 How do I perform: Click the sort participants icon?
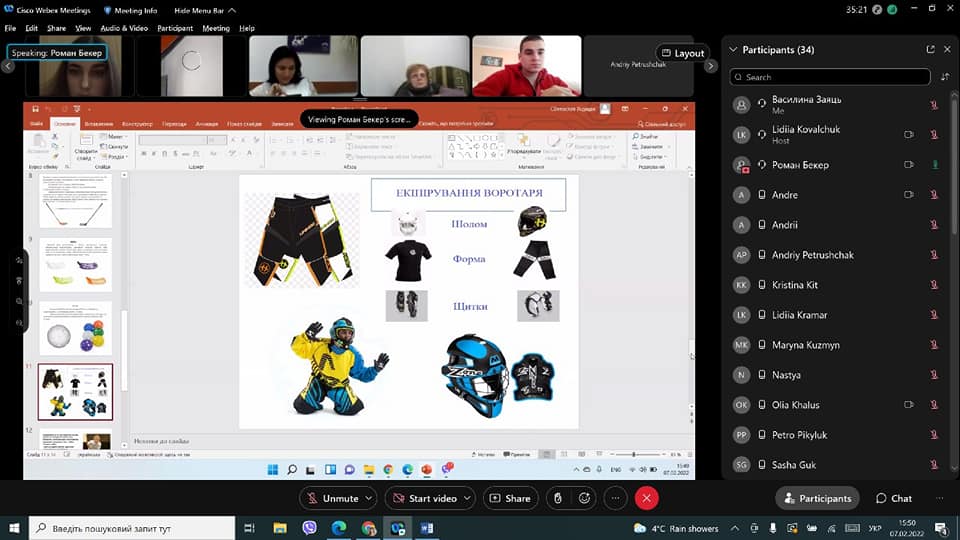pos(945,77)
